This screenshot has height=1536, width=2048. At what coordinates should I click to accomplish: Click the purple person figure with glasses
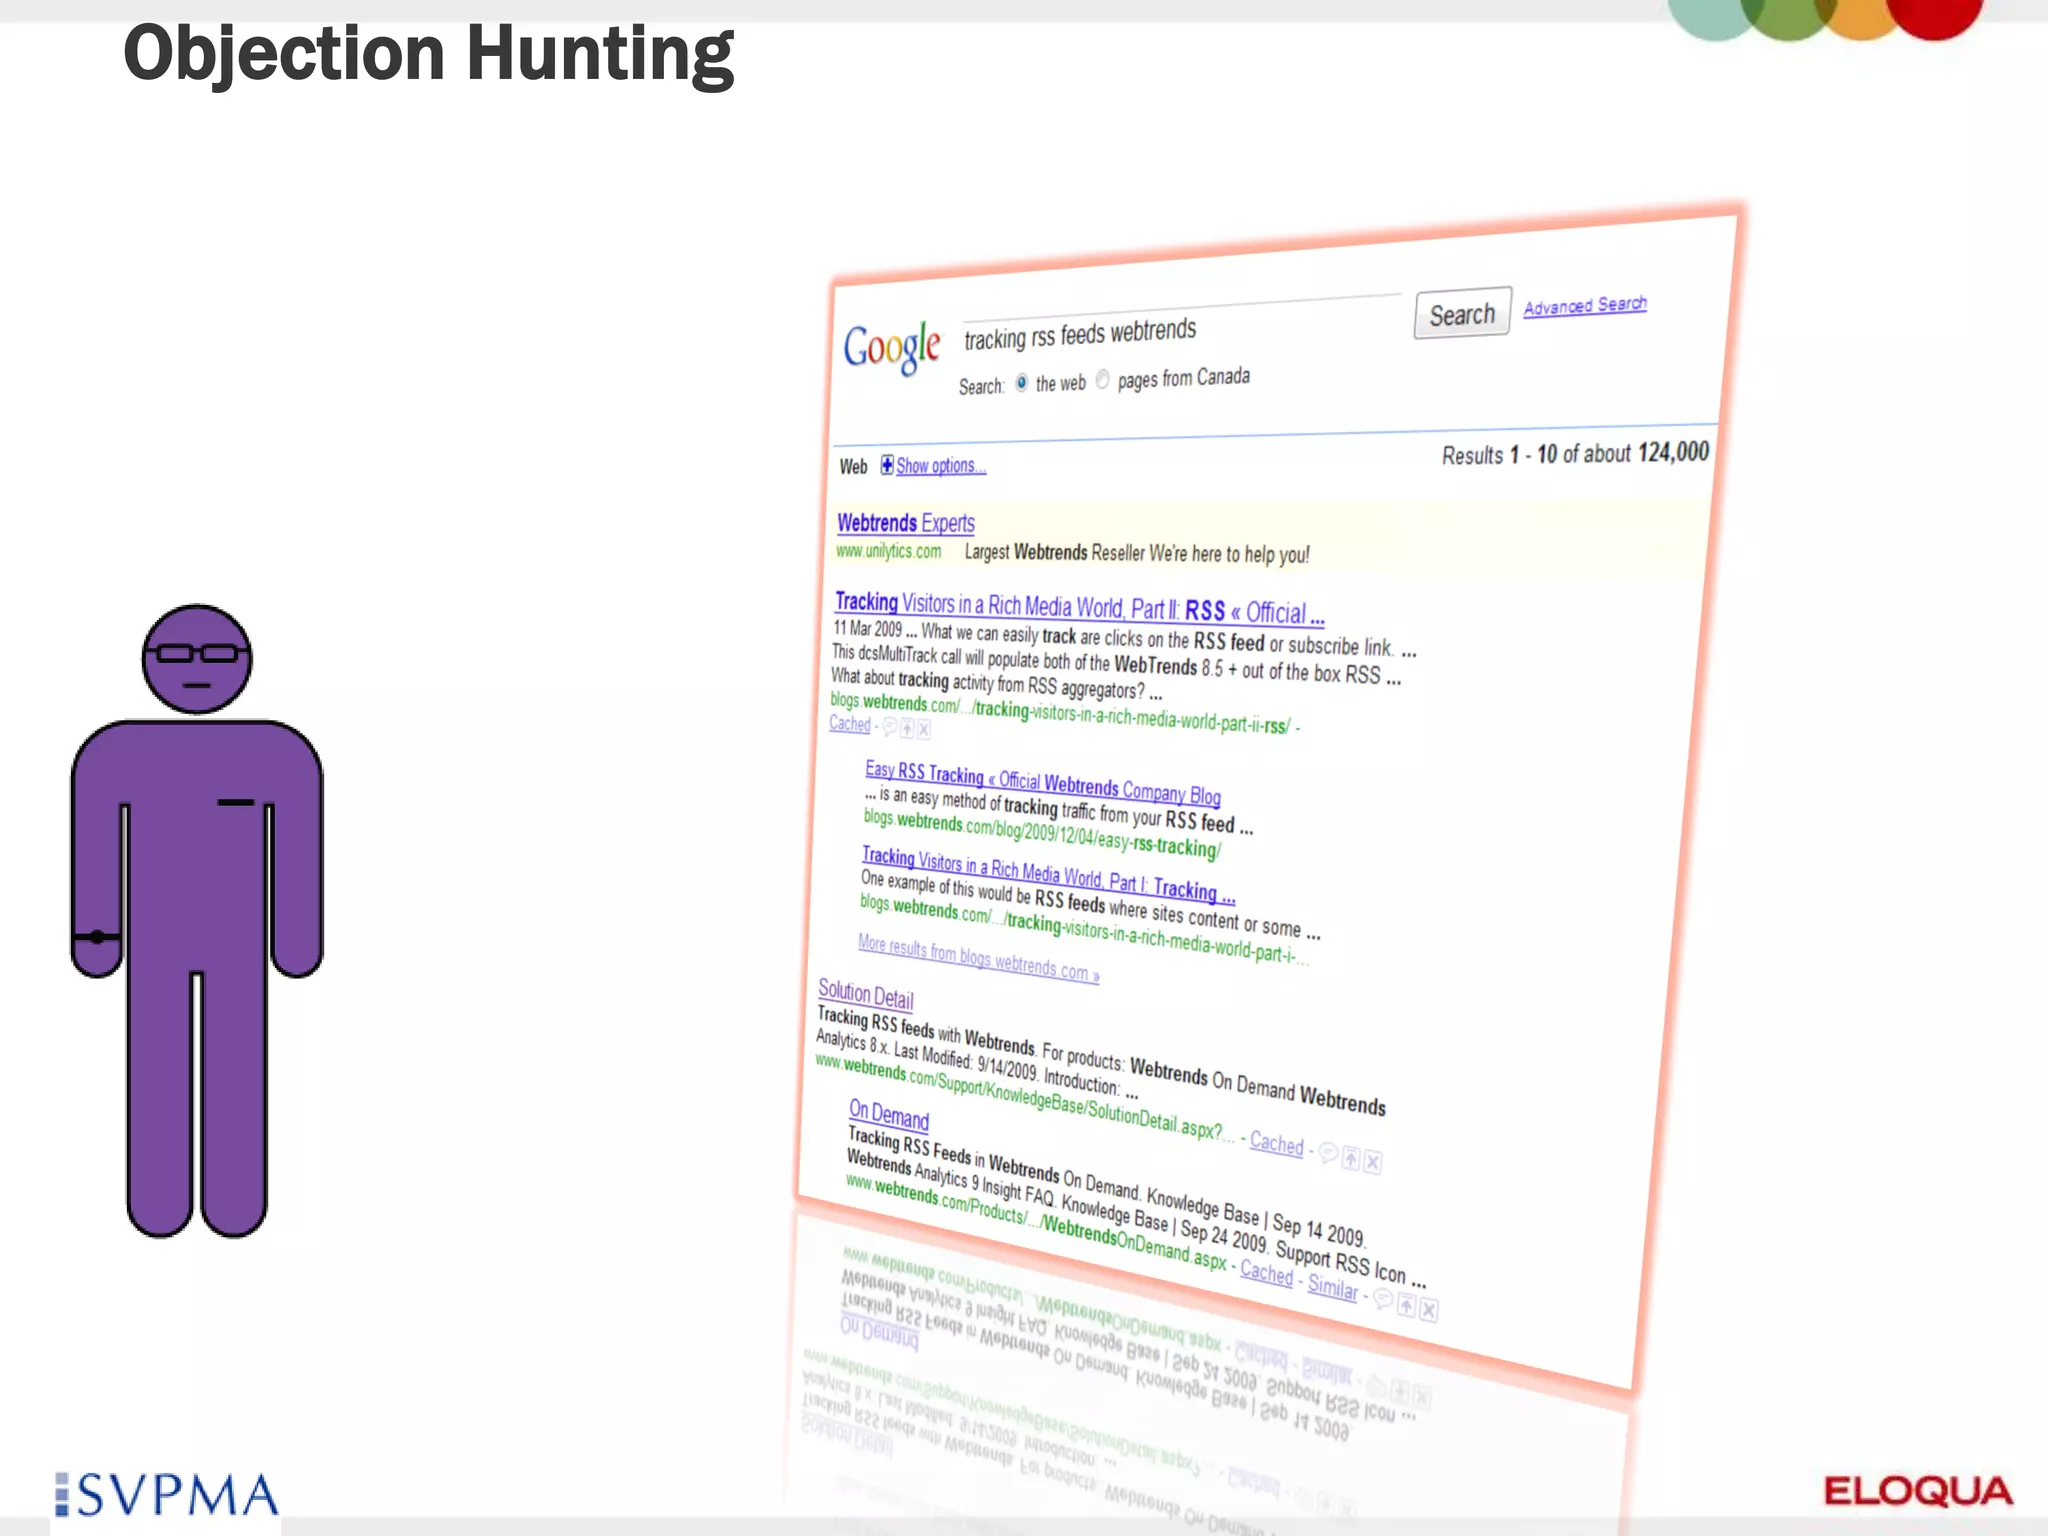197,920
